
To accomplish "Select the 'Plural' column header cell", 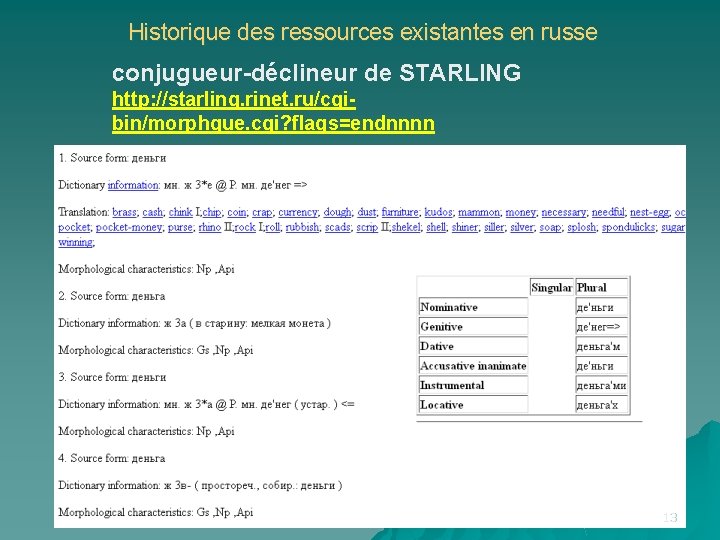I will tap(602, 287).
